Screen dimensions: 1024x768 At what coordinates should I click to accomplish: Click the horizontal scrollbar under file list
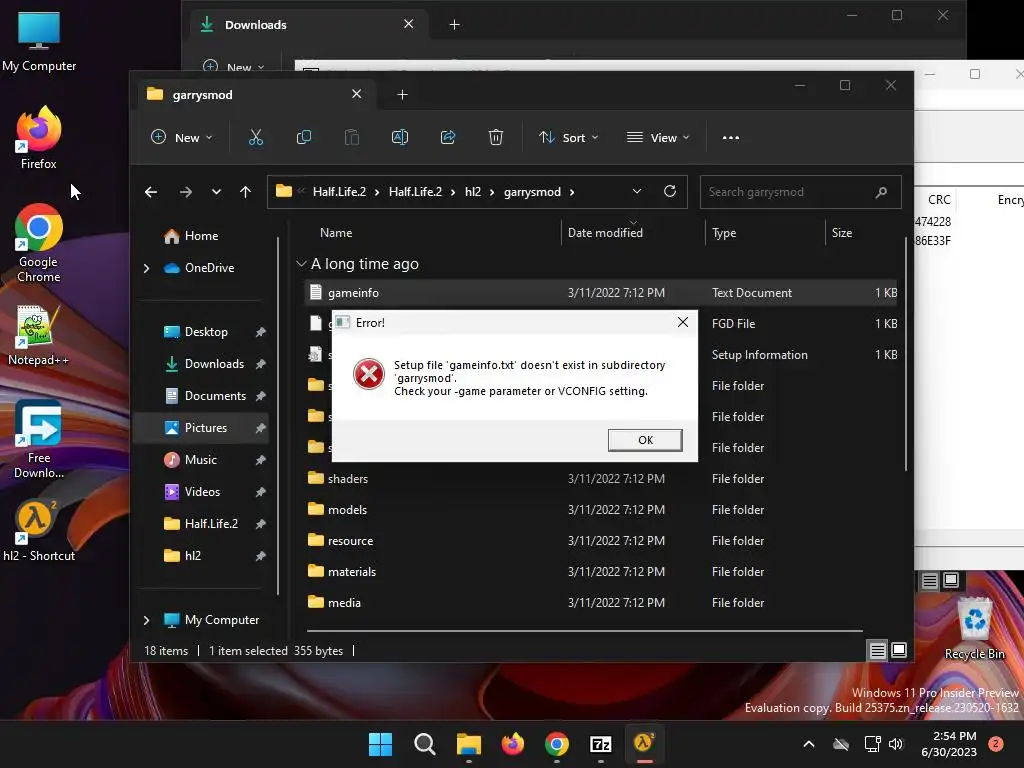(x=584, y=631)
